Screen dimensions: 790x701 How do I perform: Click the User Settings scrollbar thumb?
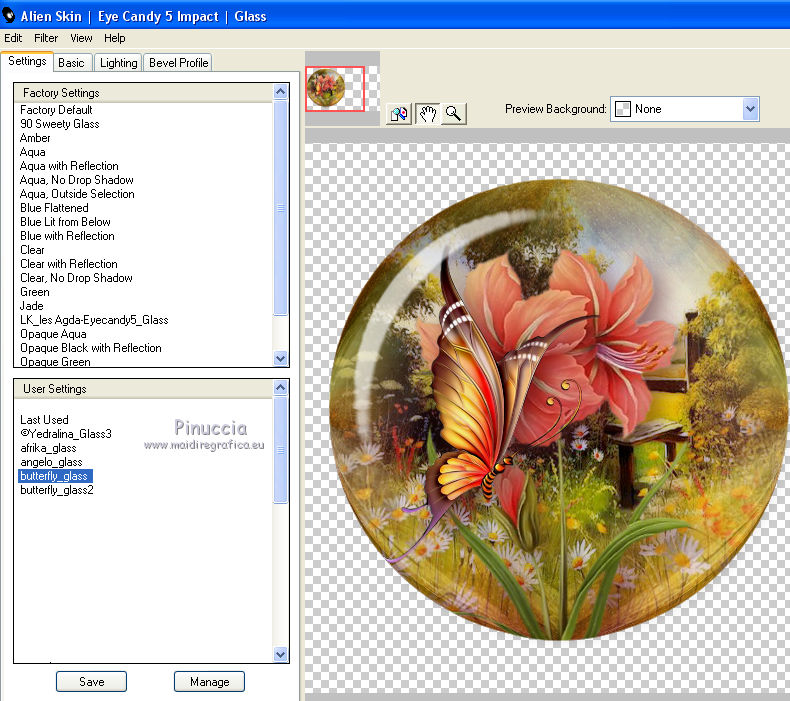click(281, 450)
